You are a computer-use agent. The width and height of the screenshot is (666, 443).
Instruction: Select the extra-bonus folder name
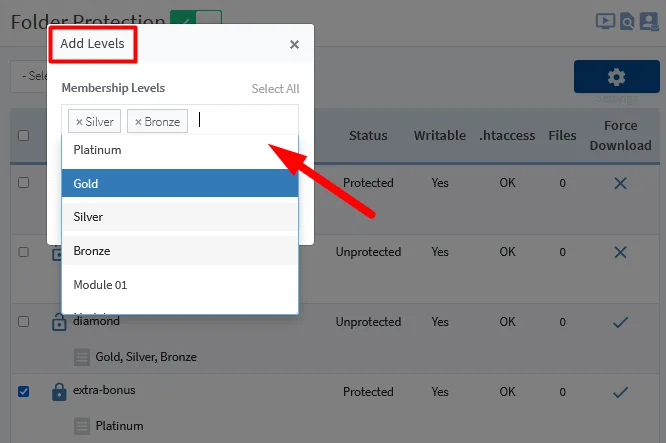[104, 390]
